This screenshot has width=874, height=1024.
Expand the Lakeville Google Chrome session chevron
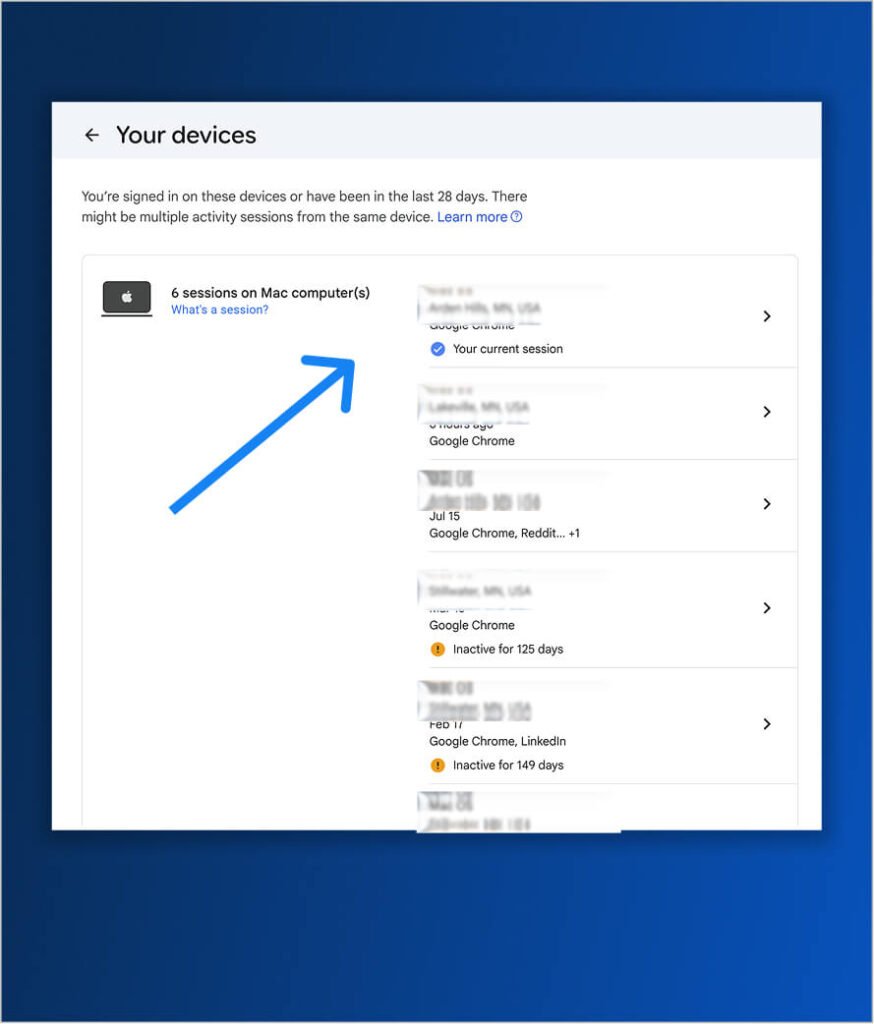coord(767,412)
